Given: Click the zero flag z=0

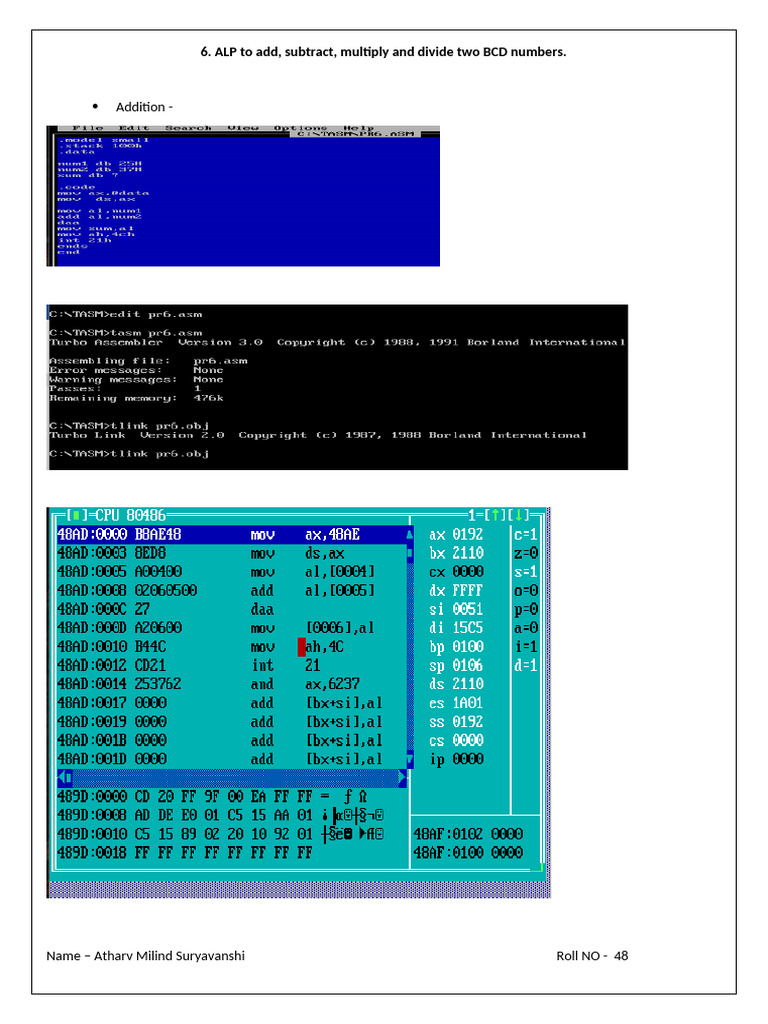Looking at the screenshot, I should pyautogui.click(x=525, y=554).
